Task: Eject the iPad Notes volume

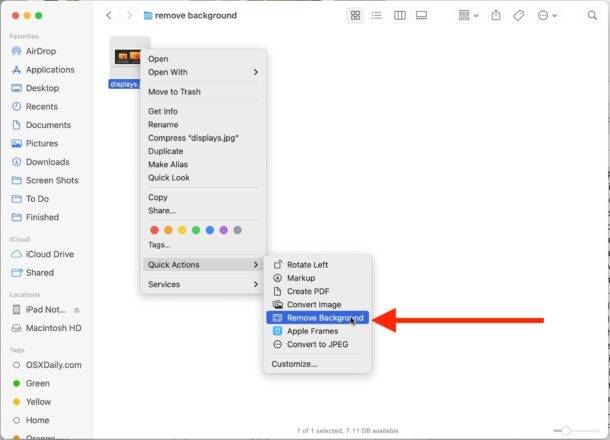Action: tap(77, 310)
